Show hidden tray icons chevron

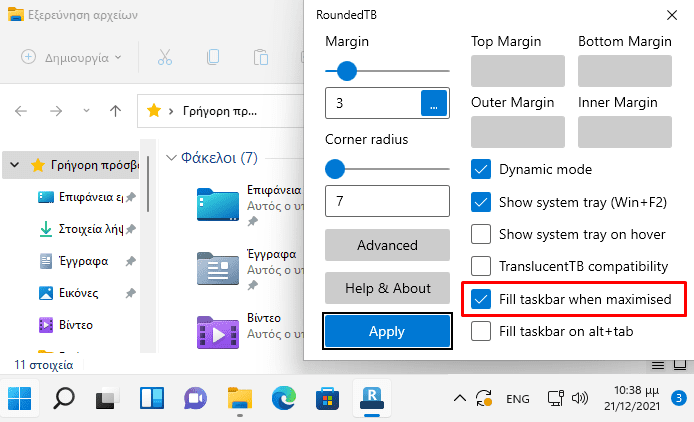tap(460, 398)
